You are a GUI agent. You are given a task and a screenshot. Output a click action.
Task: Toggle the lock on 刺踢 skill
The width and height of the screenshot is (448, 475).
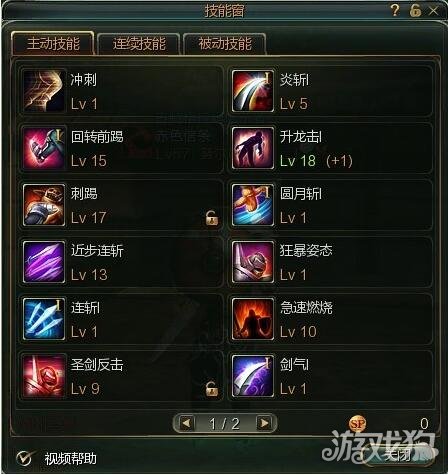pos(212,218)
